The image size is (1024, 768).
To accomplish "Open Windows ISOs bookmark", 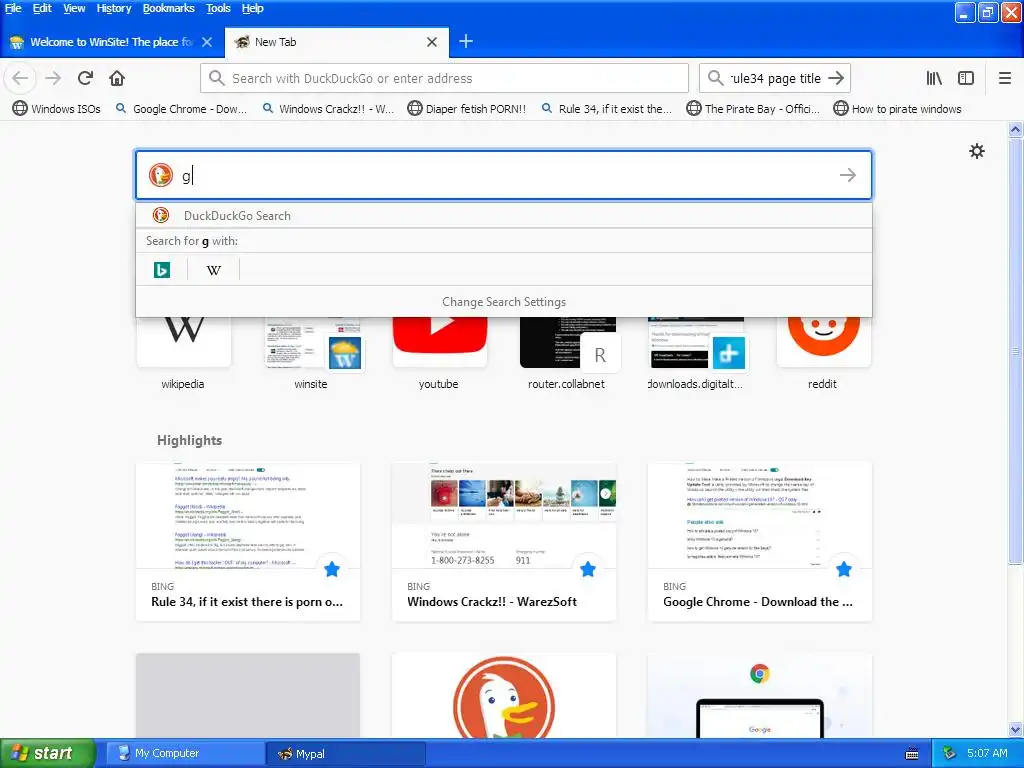I will (57, 109).
